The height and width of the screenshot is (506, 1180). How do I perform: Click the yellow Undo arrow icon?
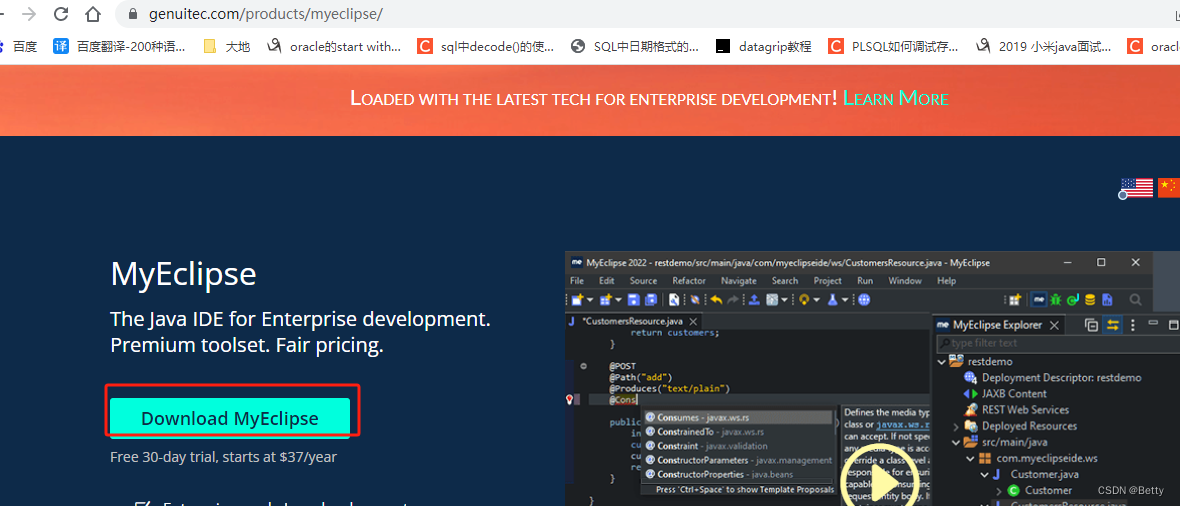716,300
